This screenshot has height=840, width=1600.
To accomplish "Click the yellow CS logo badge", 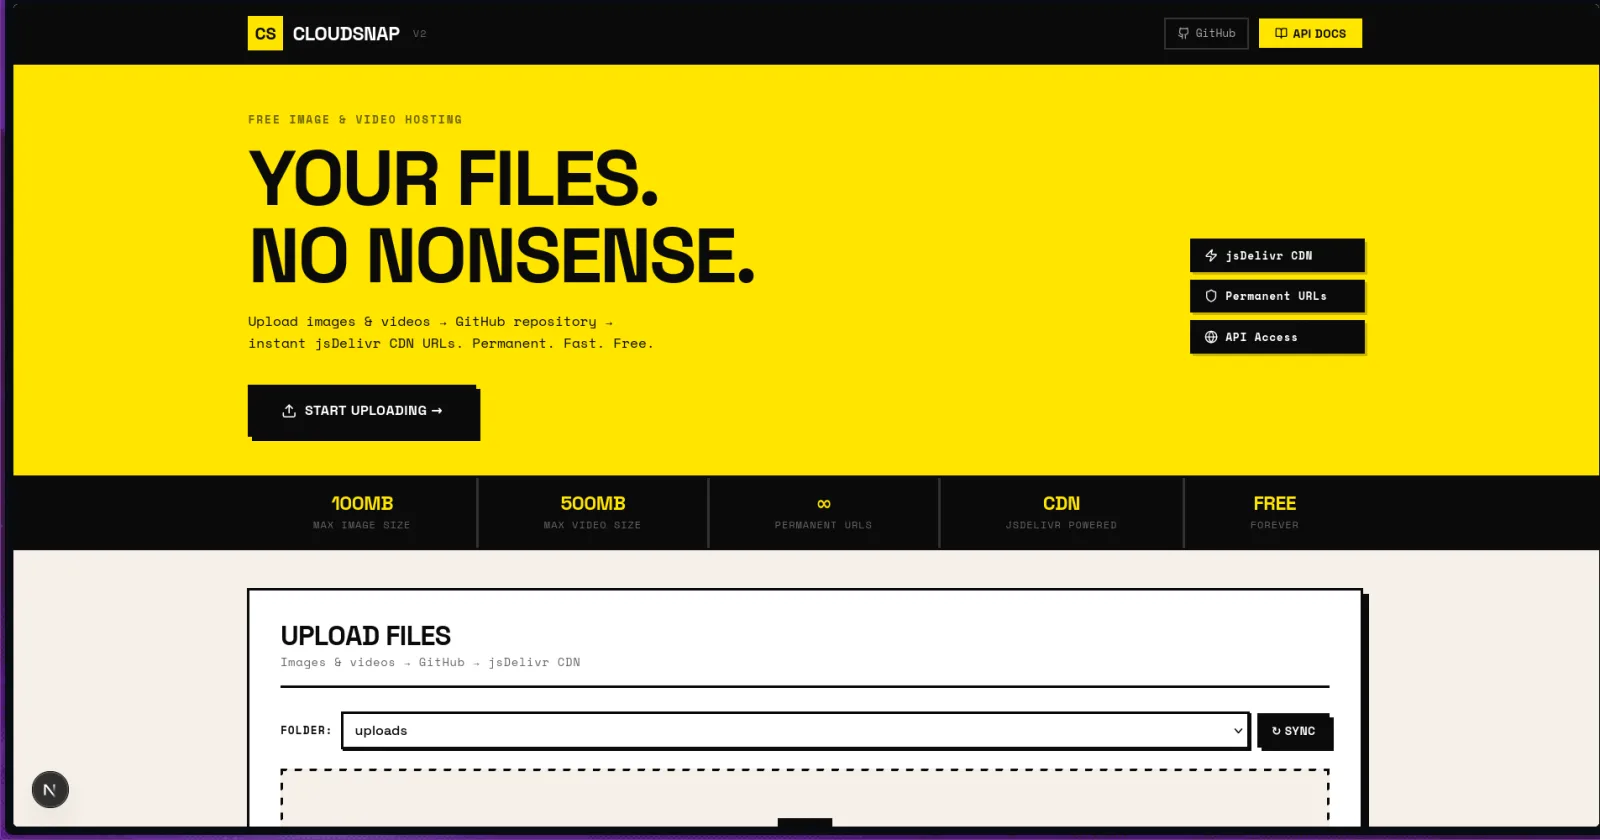I will (265, 33).
